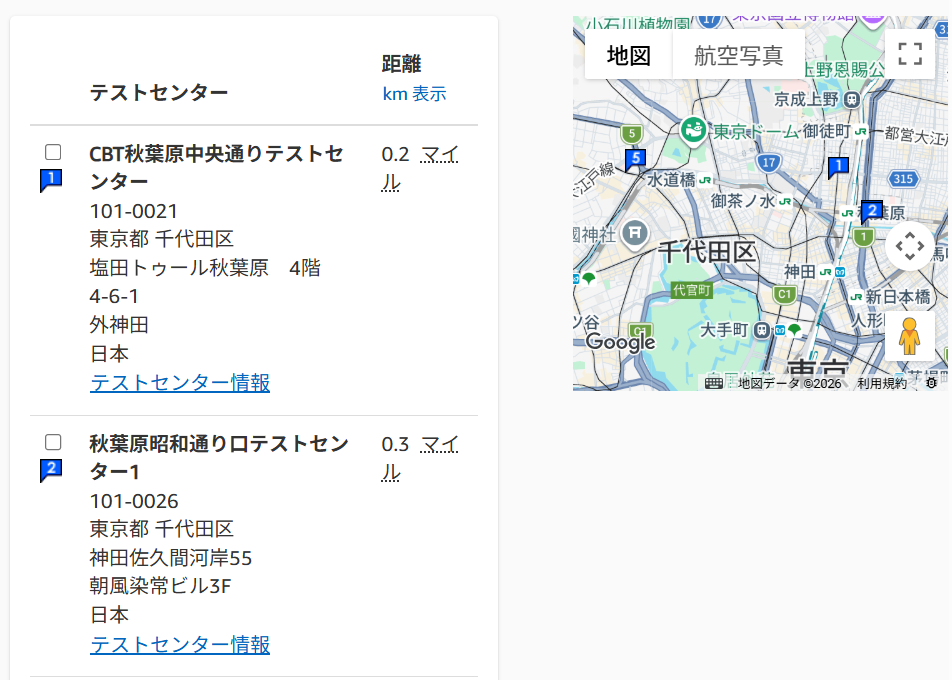Click map pin number 1
The width and height of the screenshot is (952, 680).
(x=838, y=167)
